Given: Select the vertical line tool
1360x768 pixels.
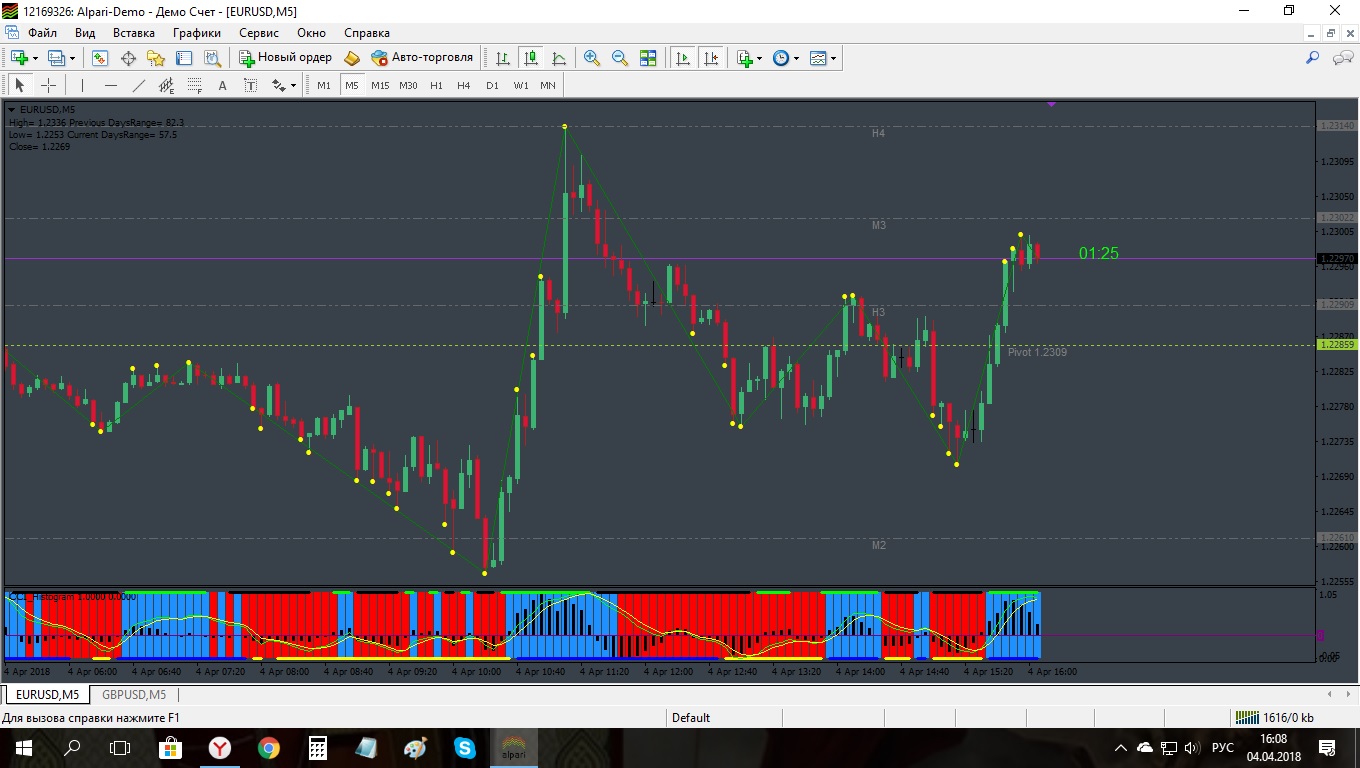Looking at the screenshot, I should (x=83, y=85).
